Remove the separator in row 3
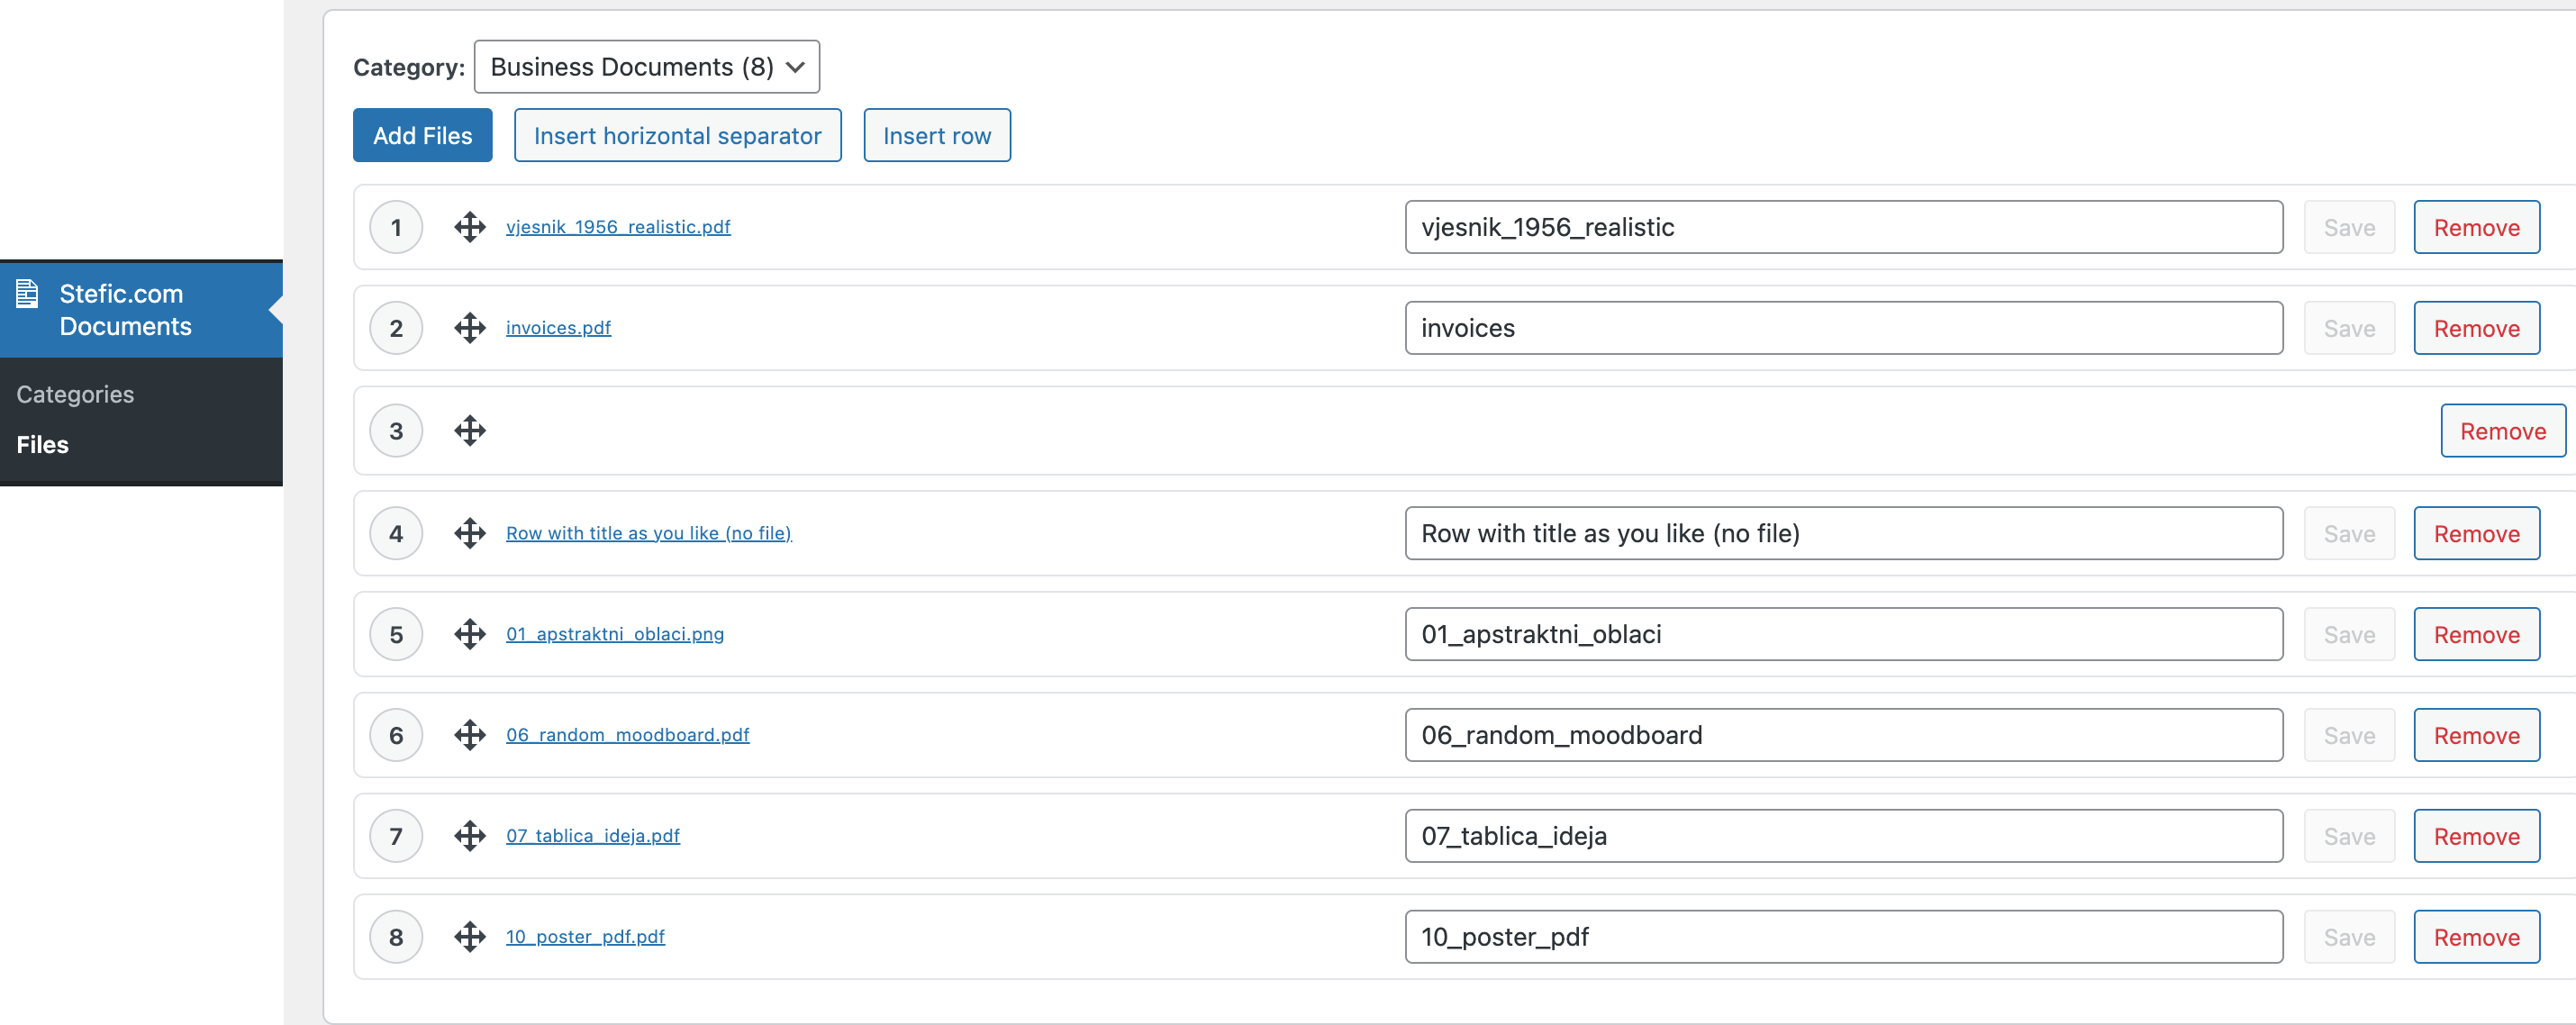This screenshot has width=2576, height=1025. coord(2502,431)
